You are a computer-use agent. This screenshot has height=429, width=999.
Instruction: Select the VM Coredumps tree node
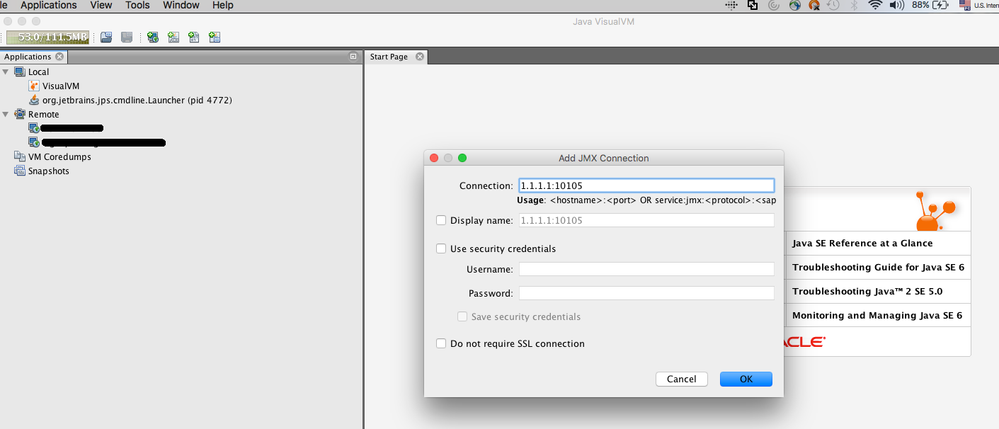click(x=59, y=157)
